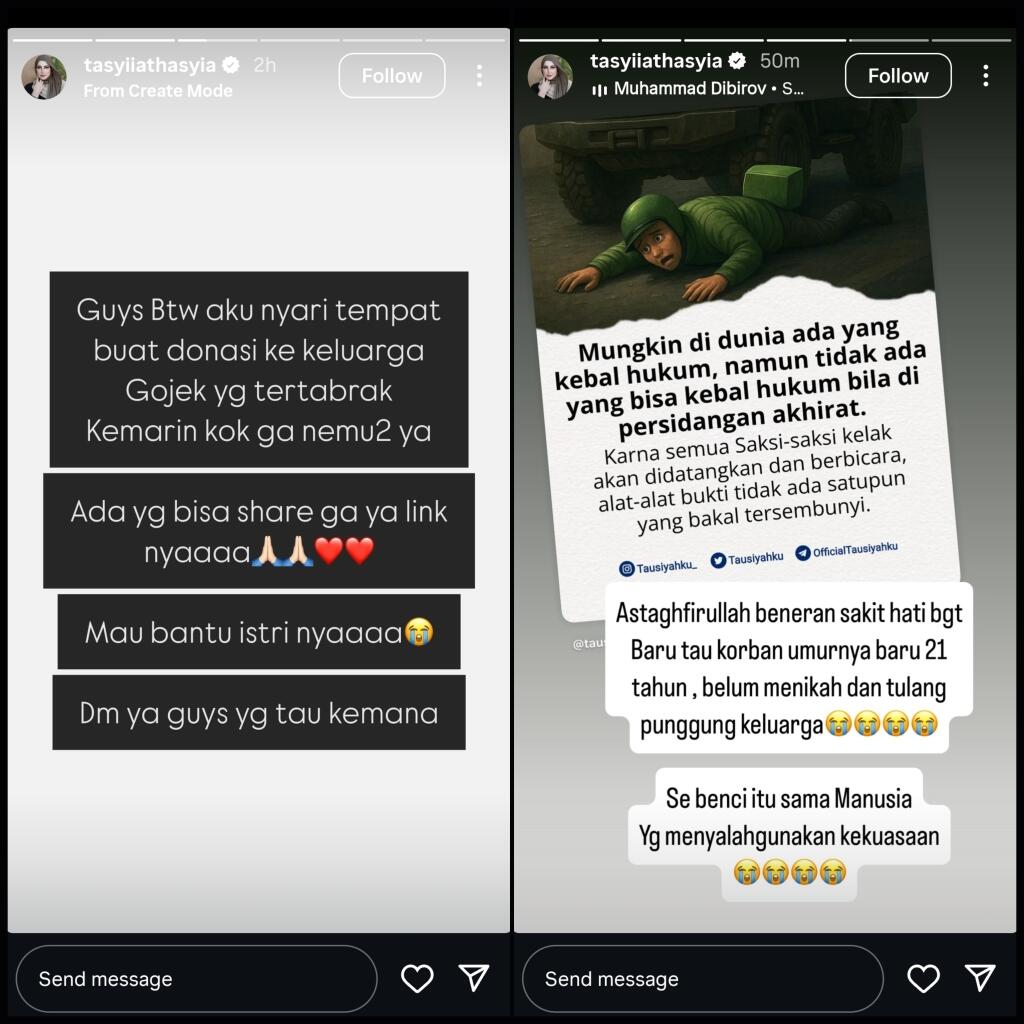Image resolution: width=1024 pixels, height=1024 pixels.
Task: Open three-dot menu on left story
Action: 479,76
